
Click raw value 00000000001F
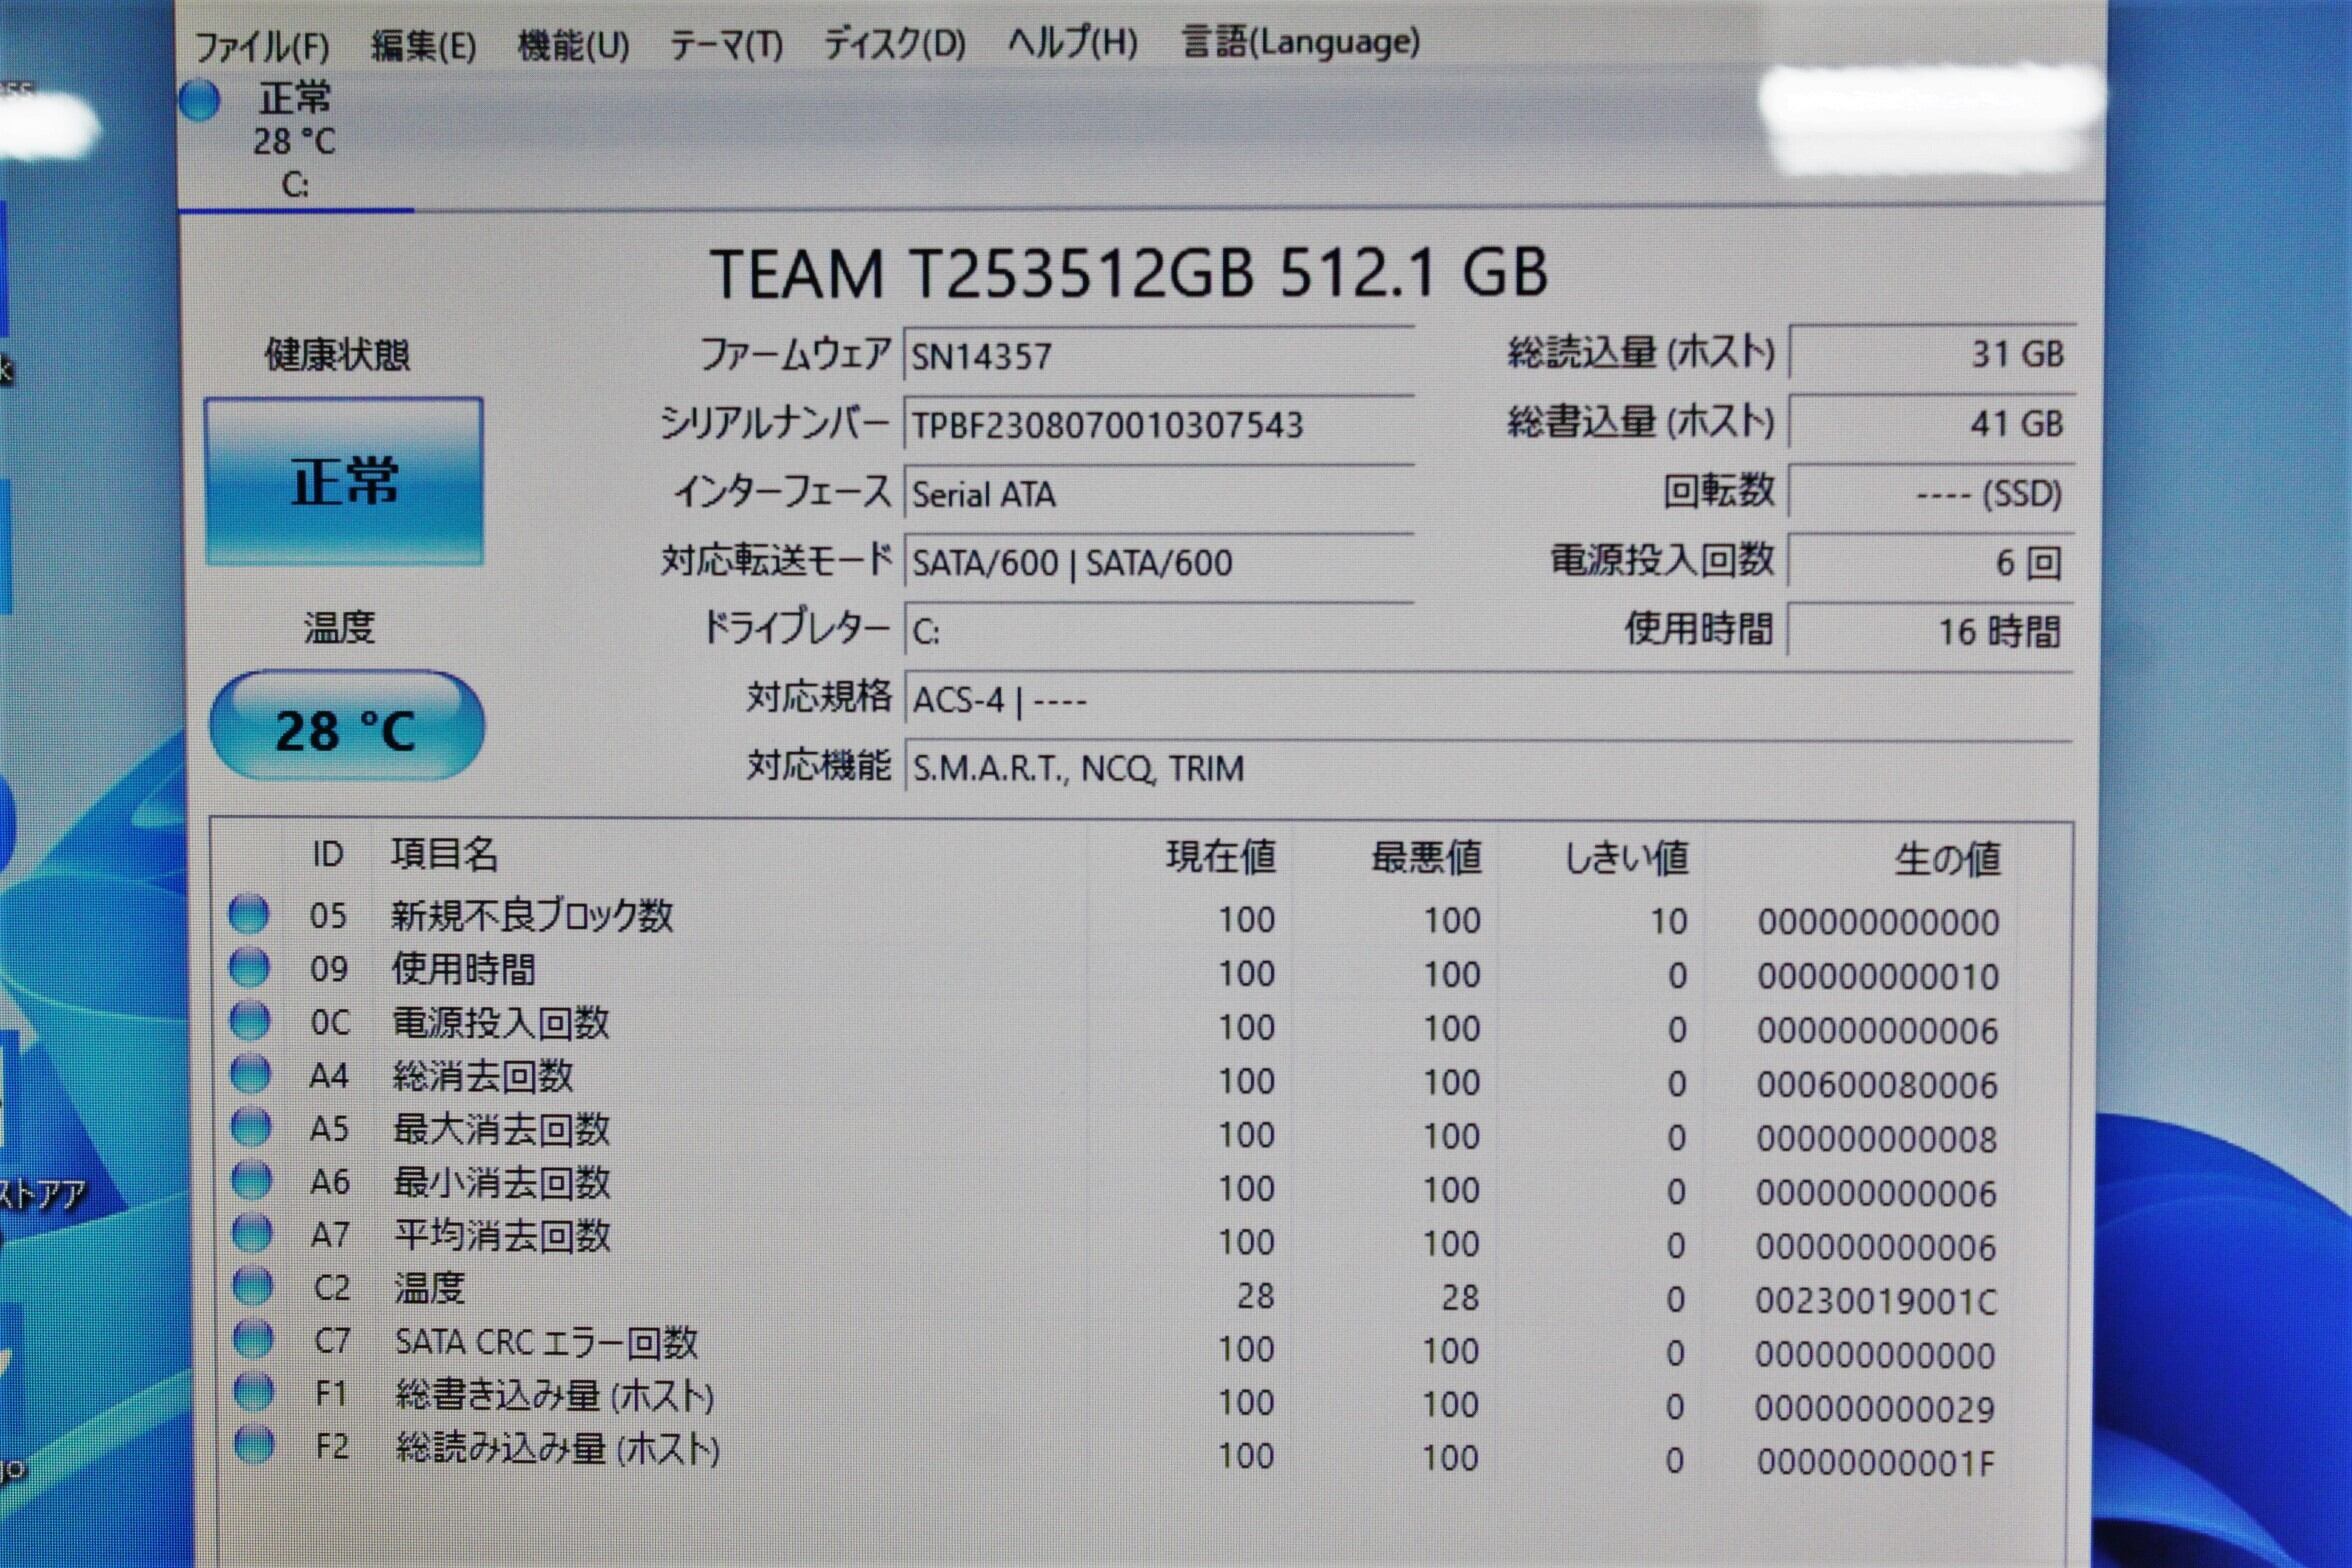[x=1875, y=1463]
